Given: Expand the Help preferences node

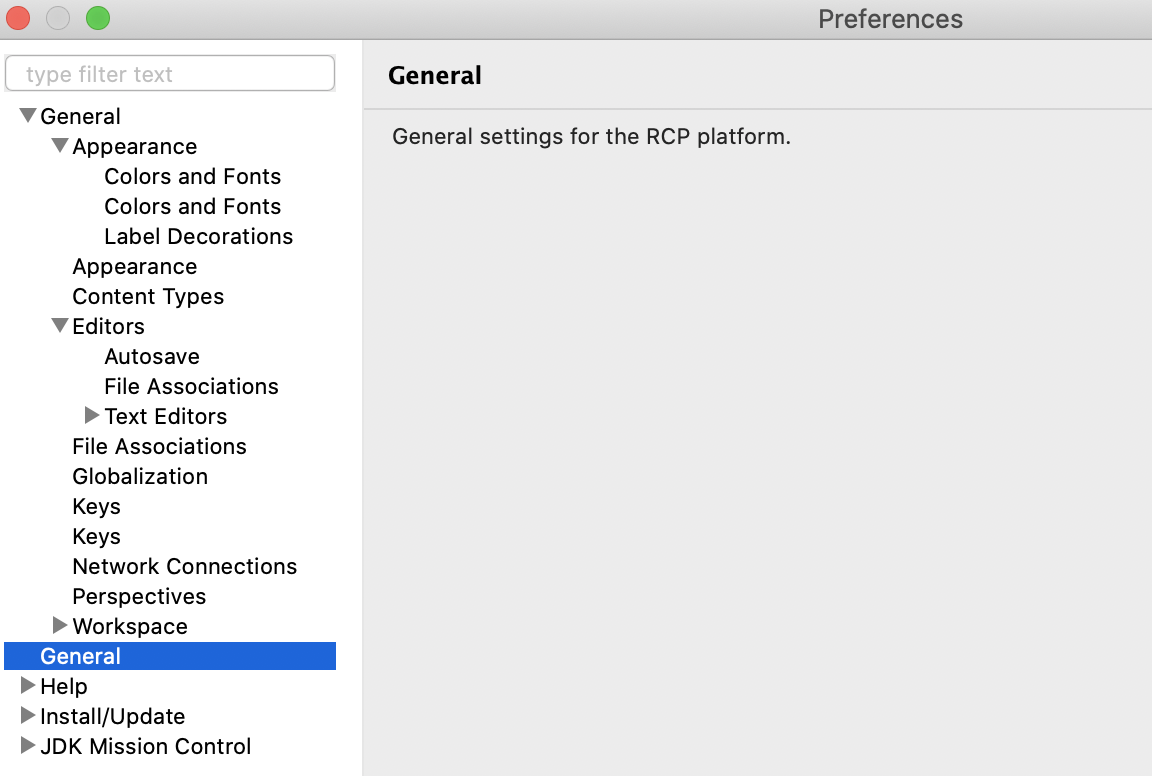Looking at the screenshot, I should 28,686.
